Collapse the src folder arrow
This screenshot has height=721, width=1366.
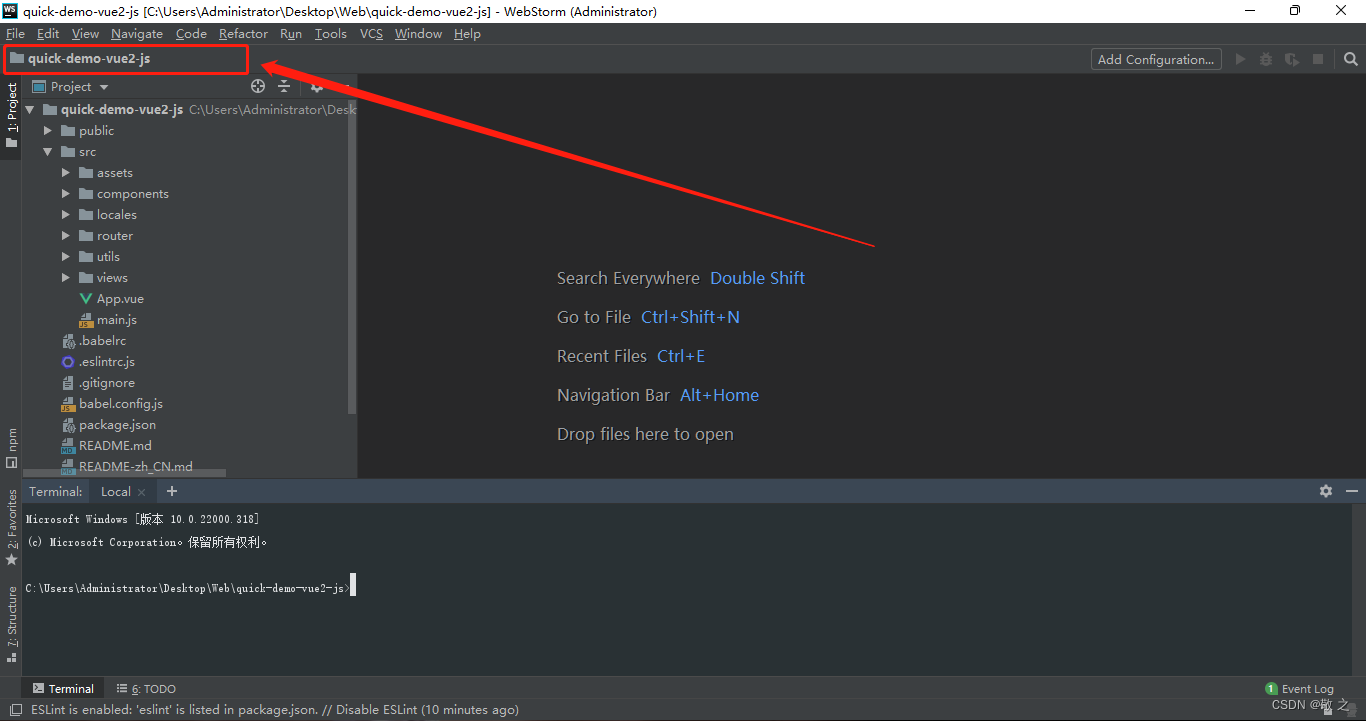tap(48, 152)
